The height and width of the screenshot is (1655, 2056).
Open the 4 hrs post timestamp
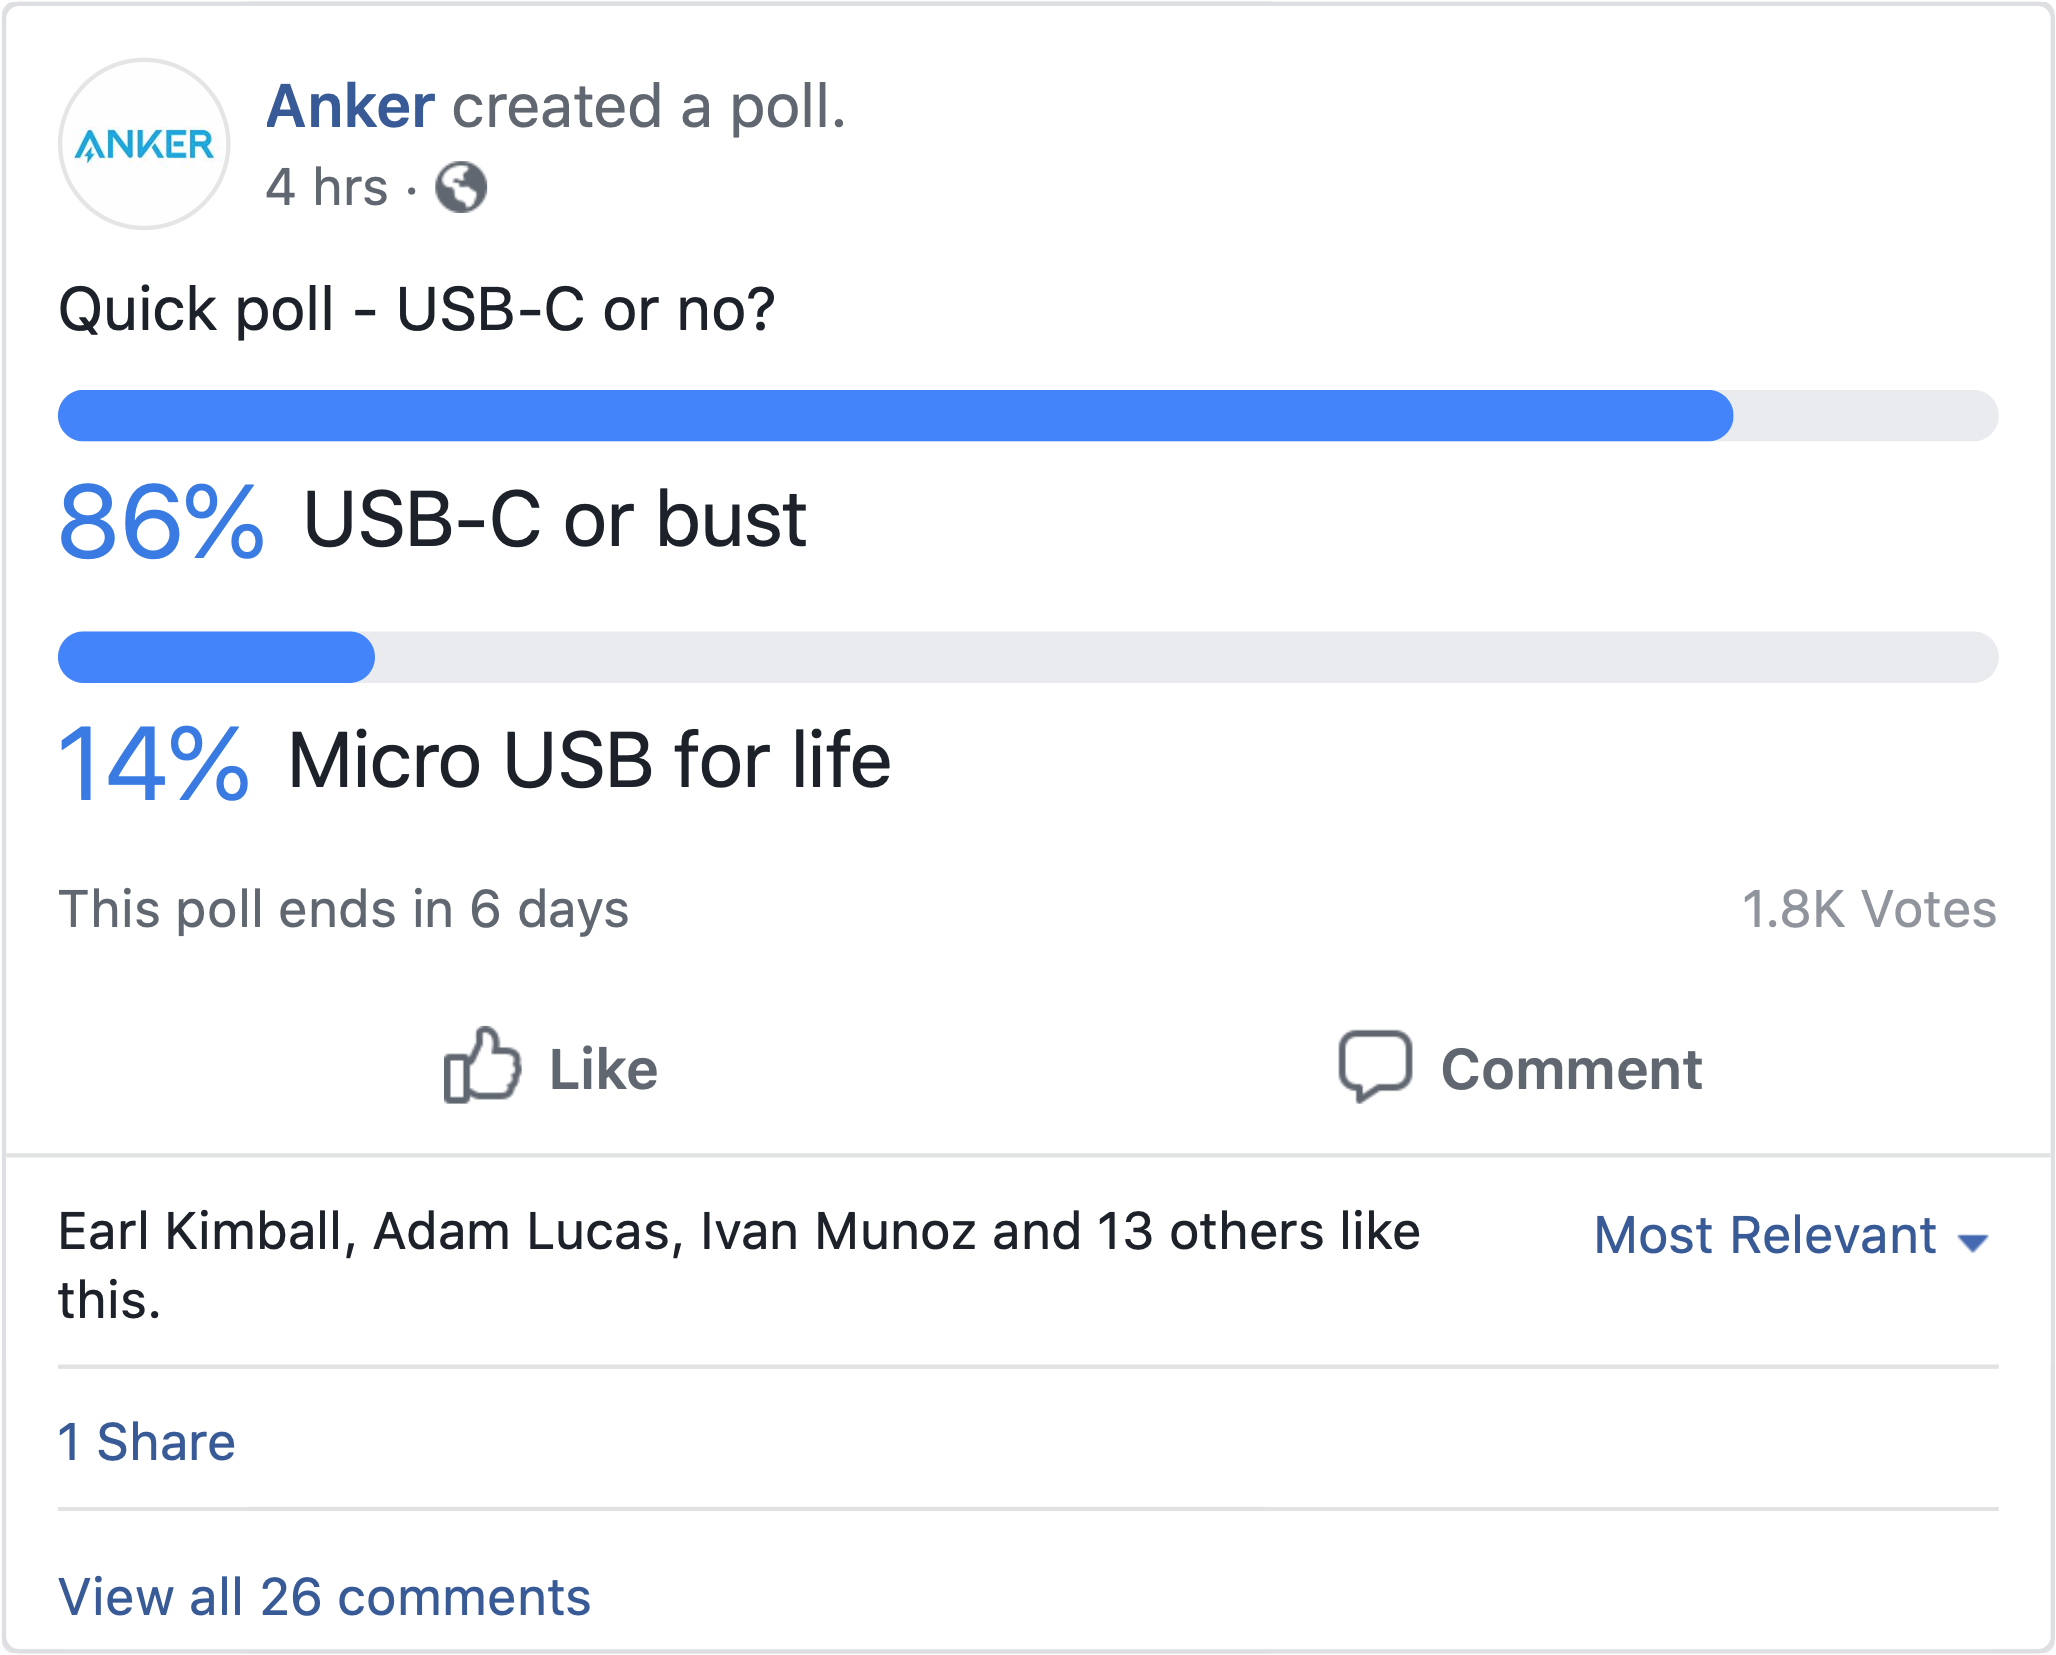coord(327,187)
